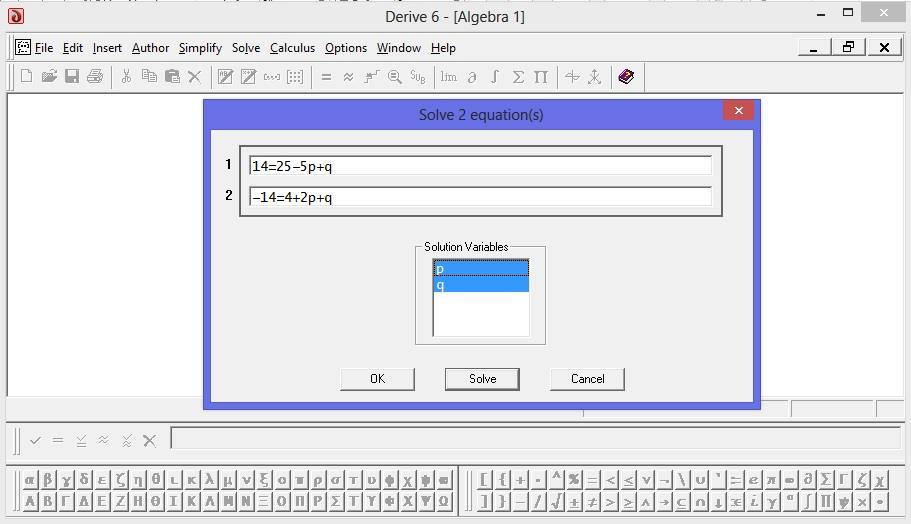This screenshot has width=911, height=524.
Task: Insert lowercase alpha from Greek palette
Action: (x=30, y=480)
